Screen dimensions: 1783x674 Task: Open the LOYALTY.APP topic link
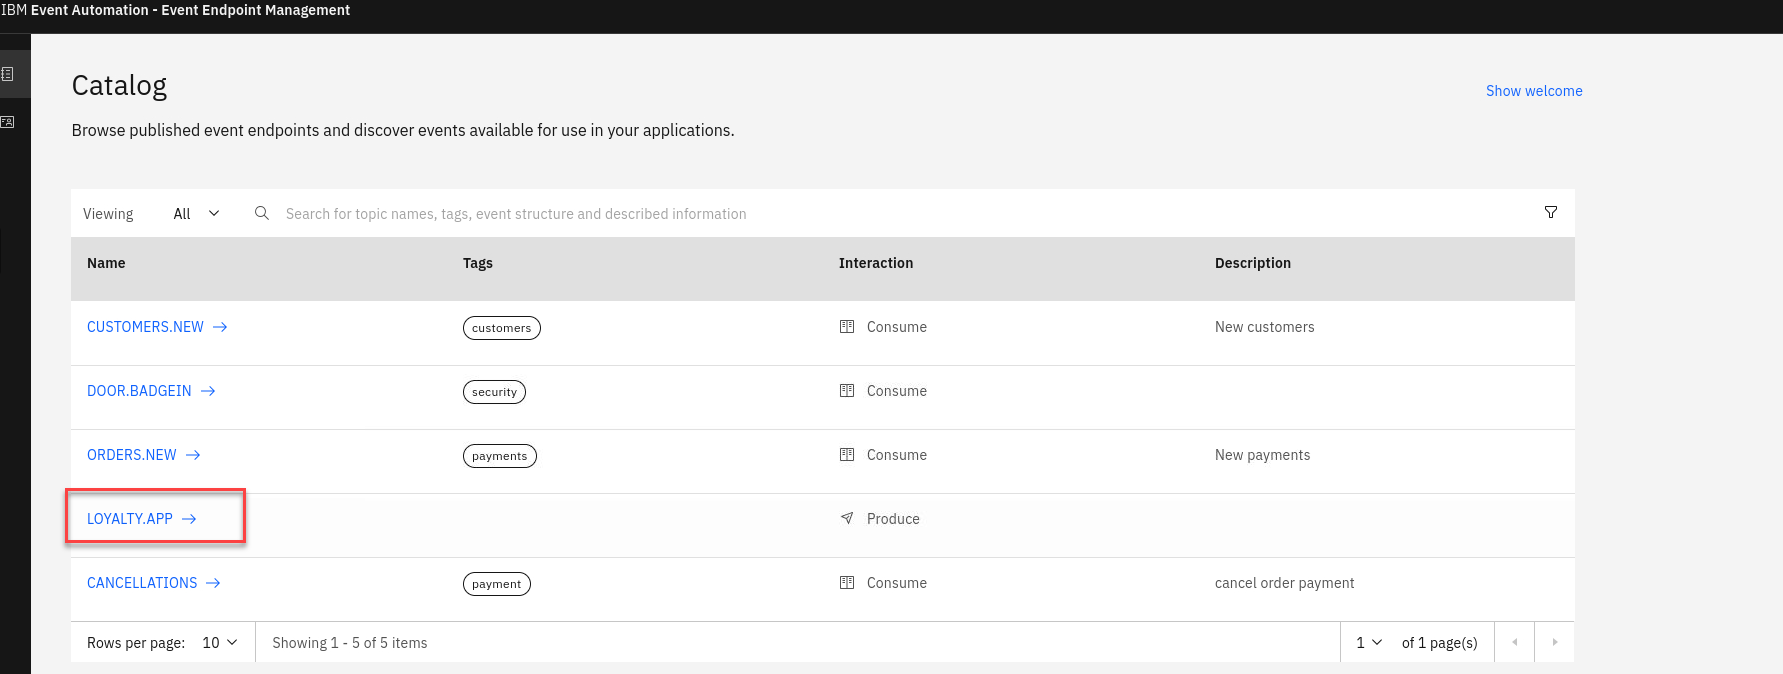click(130, 519)
